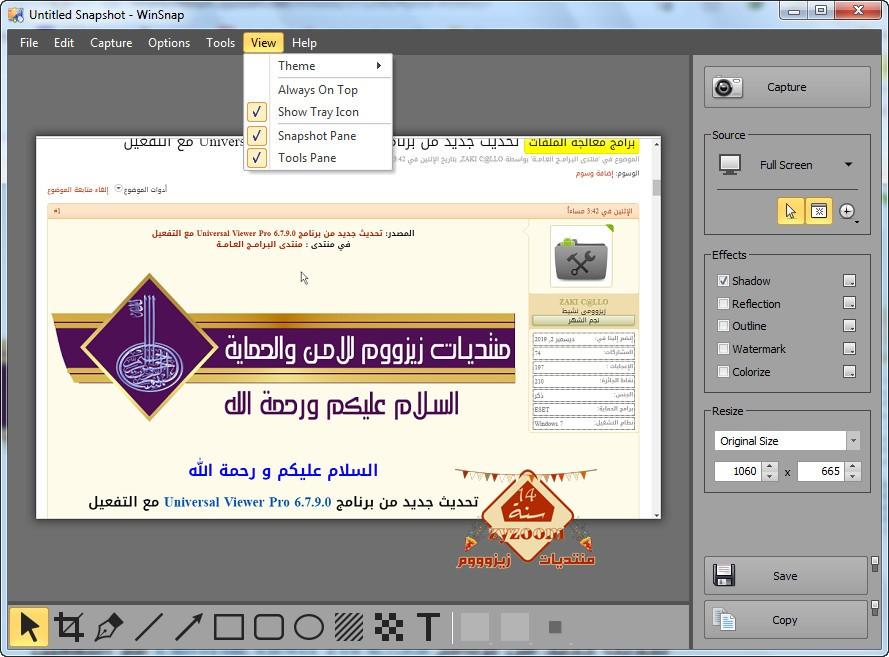Click the resize width field showing 1060
The image size is (889, 657).
[739, 471]
